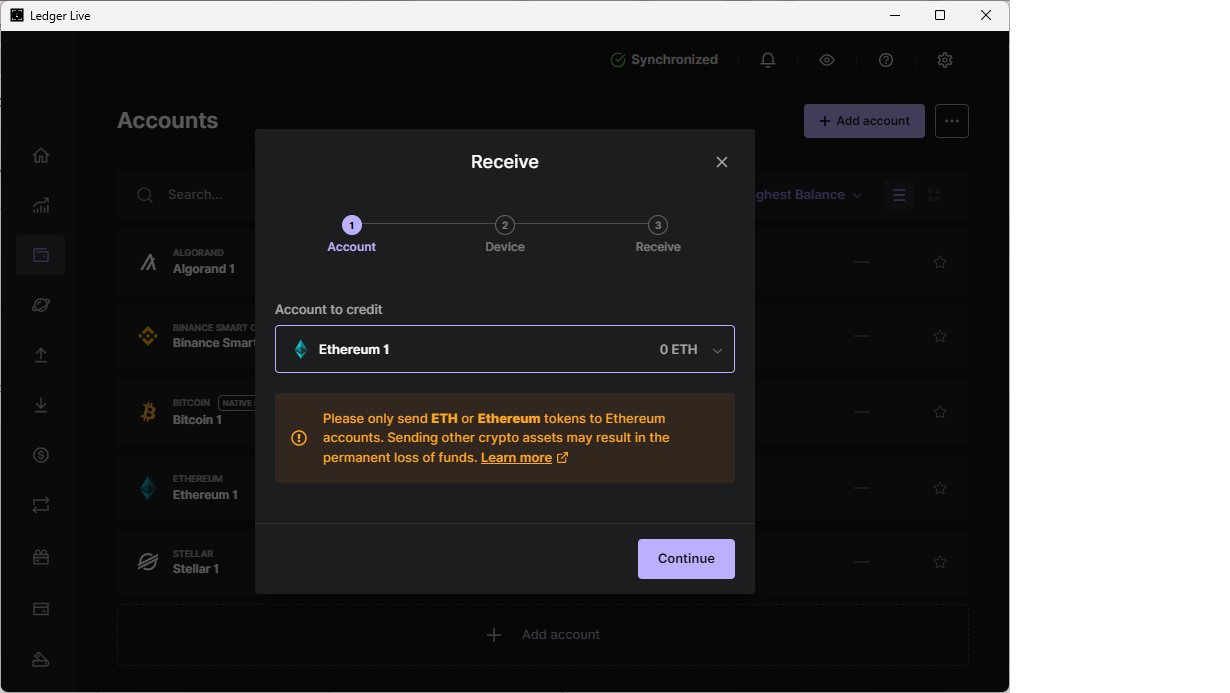Open the Algorand 1 account row
The height and width of the screenshot is (693, 1230).
click(543, 262)
